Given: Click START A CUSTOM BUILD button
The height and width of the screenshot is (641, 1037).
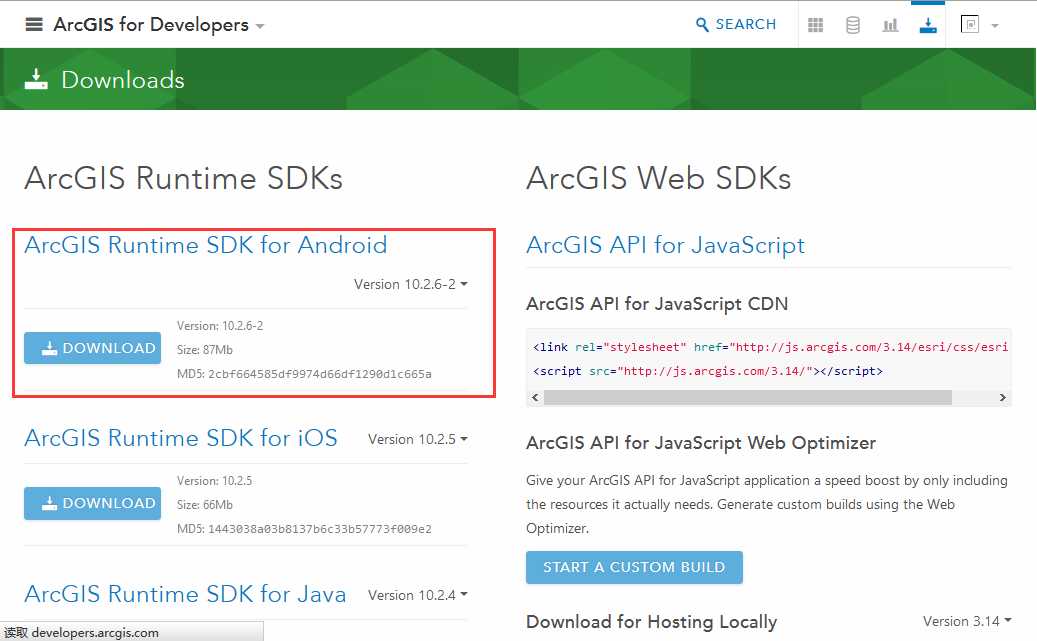Looking at the screenshot, I should (634, 568).
